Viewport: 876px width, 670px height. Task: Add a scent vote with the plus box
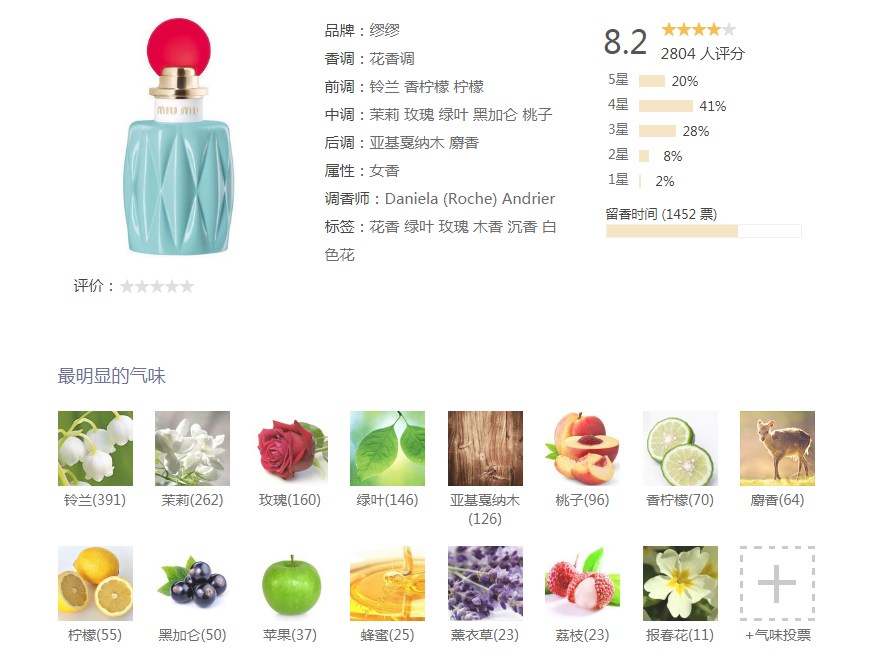[x=777, y=583]
